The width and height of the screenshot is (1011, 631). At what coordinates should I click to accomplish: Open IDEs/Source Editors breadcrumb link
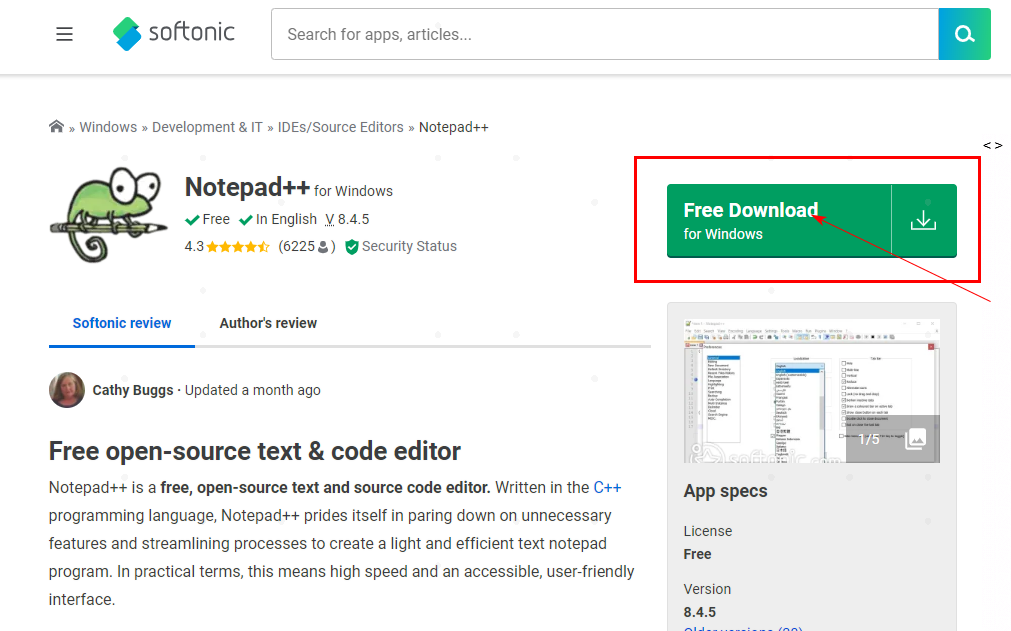click(340, 127)
